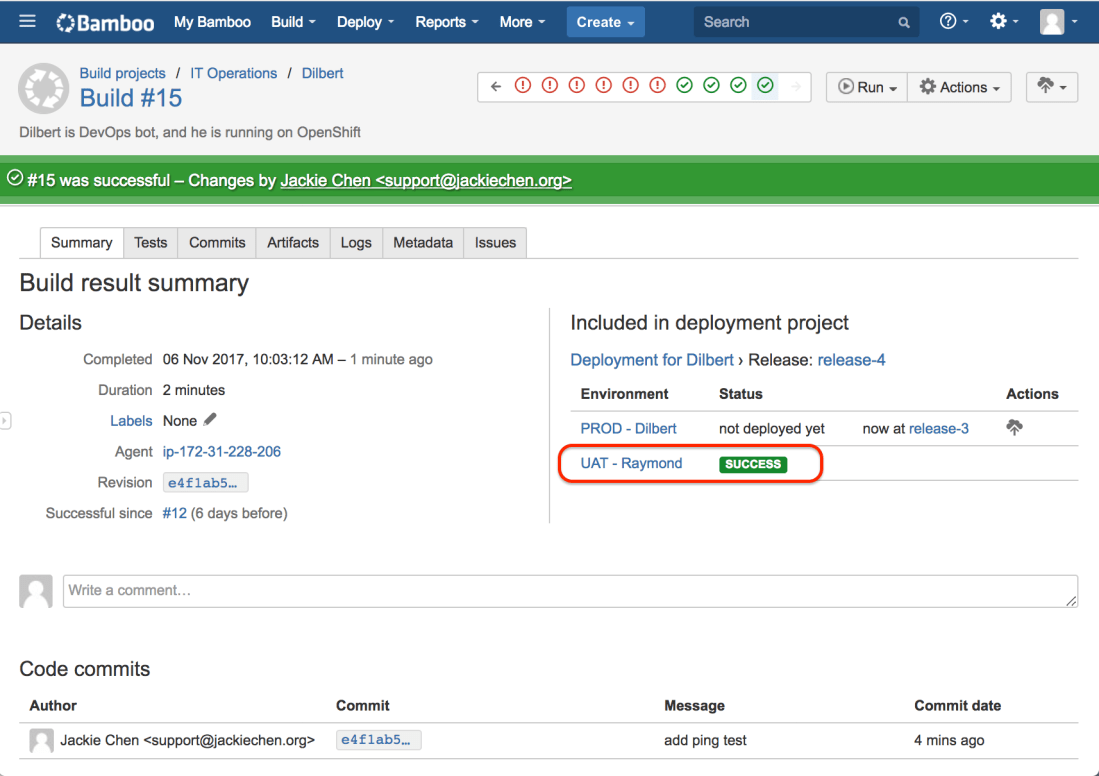Screen dimensions: 1099x776
Task: Select the first failed build status icon
Action: pyautogui.click(x=522, y=87)
